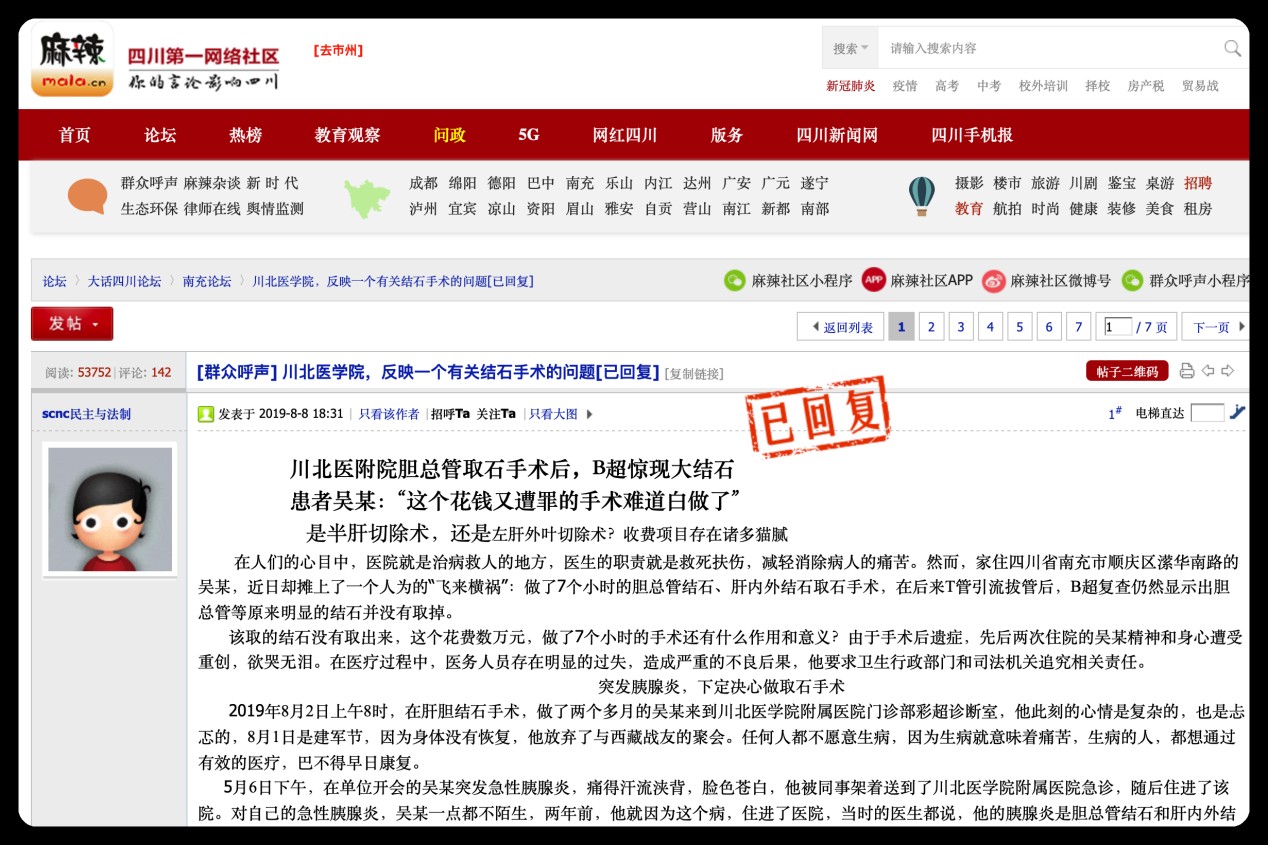This screenshot has width=1268, height=845.
Task: Expand the 发帖 button dropdown
Action: click(96, 324)
